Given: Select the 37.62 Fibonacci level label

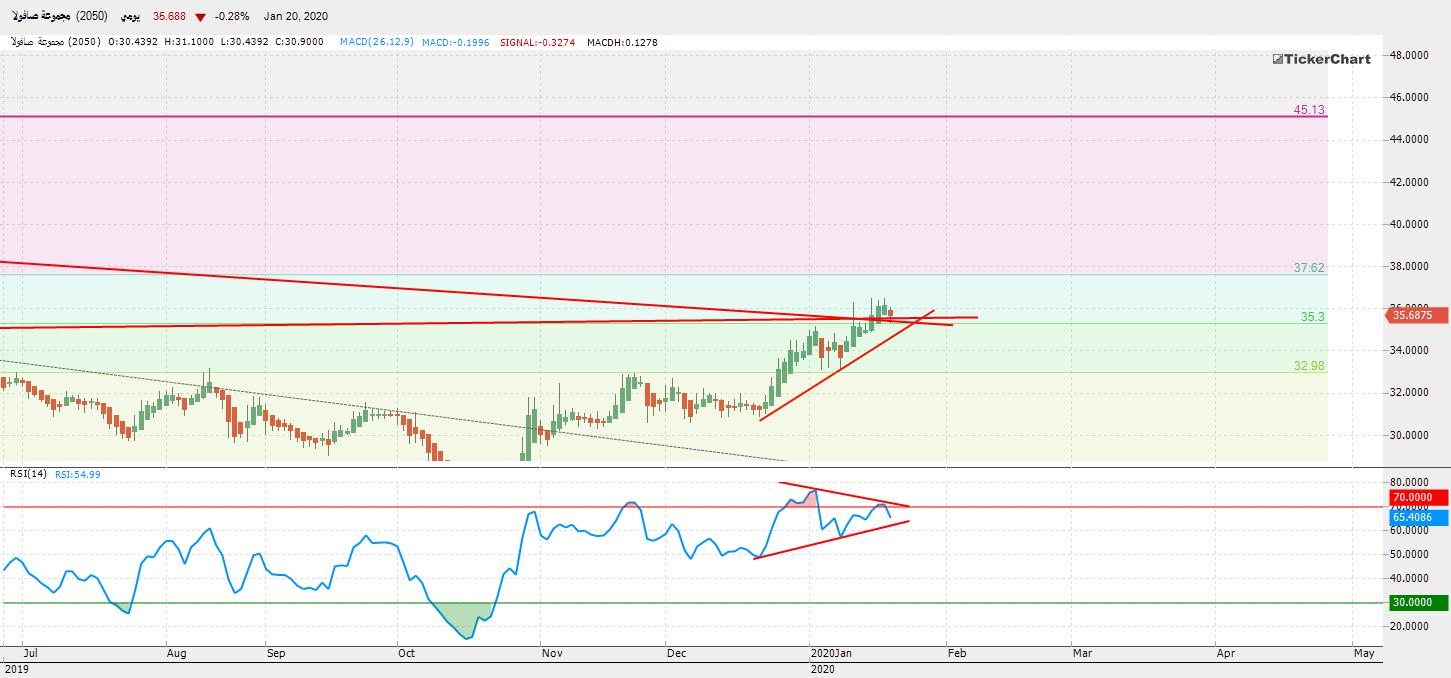Looking at the screenshot, I should (1308, 268).
